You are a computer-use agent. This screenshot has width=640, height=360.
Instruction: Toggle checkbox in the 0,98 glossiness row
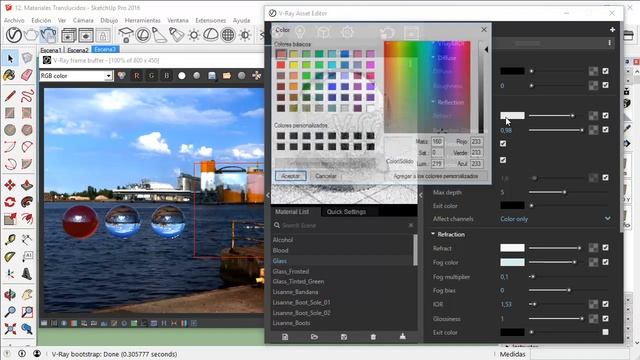[605, 130]
